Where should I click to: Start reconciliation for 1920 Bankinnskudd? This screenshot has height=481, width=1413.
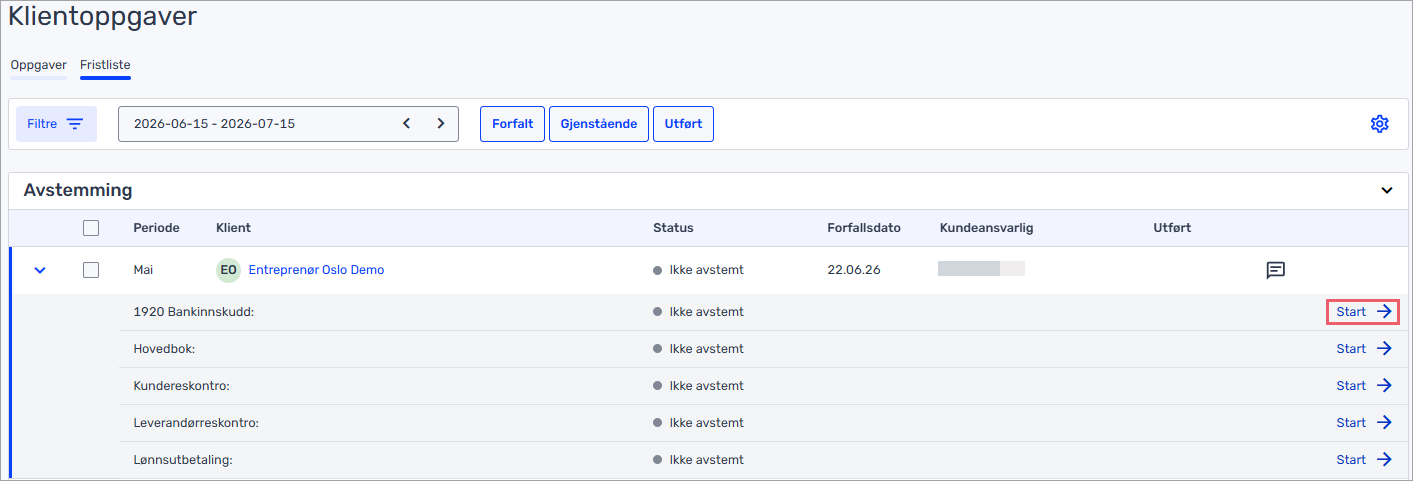coord(1363,312)
